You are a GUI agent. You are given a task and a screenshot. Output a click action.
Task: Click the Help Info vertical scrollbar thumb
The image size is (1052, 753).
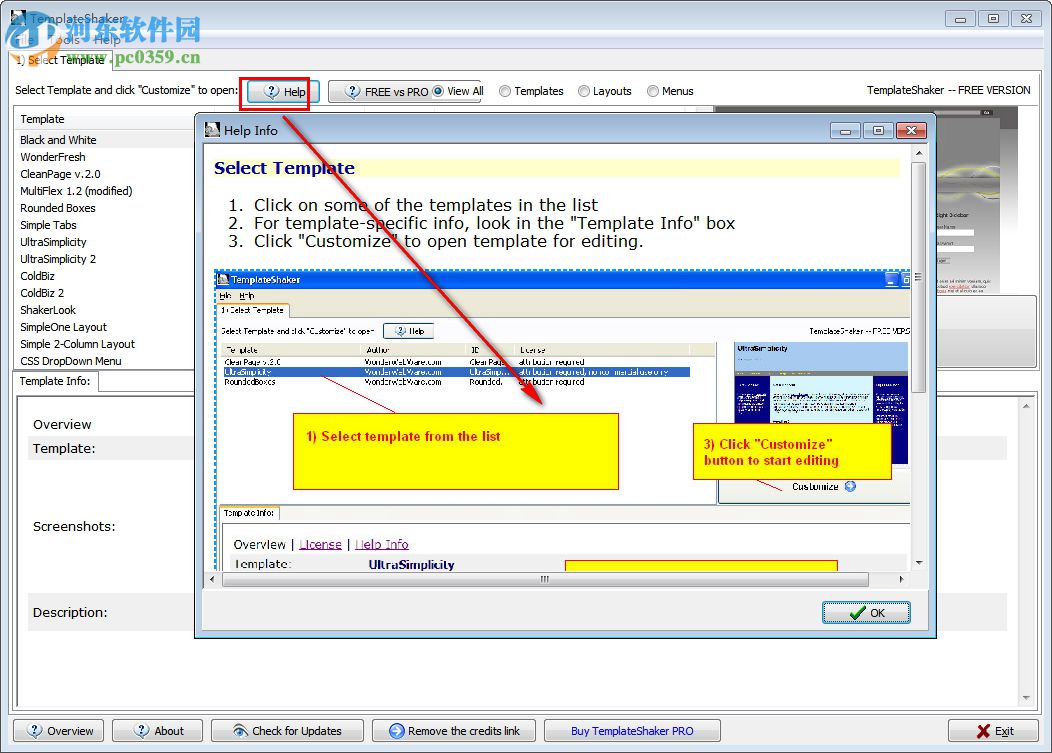(919, 277)
